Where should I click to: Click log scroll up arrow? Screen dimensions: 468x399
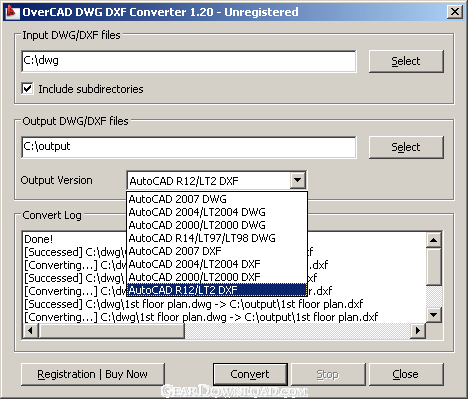pyautogui.click(x=434, y=240)
